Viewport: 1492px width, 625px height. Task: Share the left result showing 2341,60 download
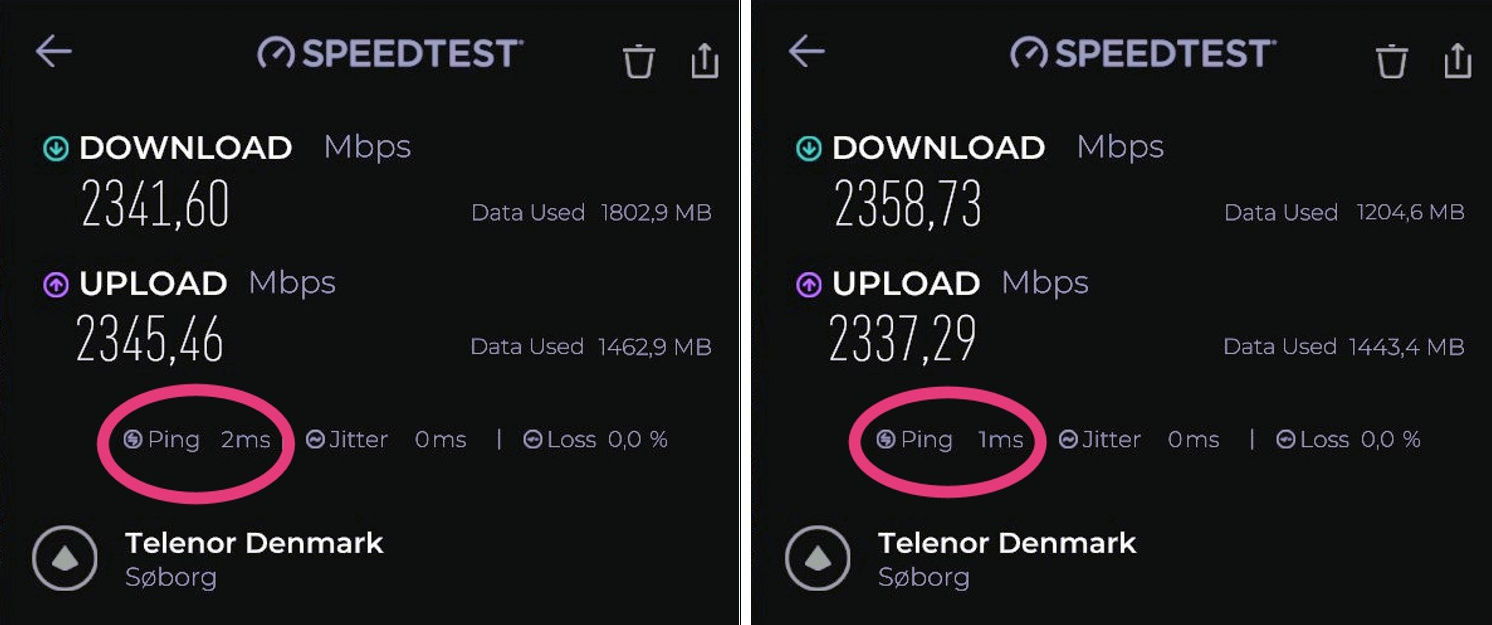(705, 60)
